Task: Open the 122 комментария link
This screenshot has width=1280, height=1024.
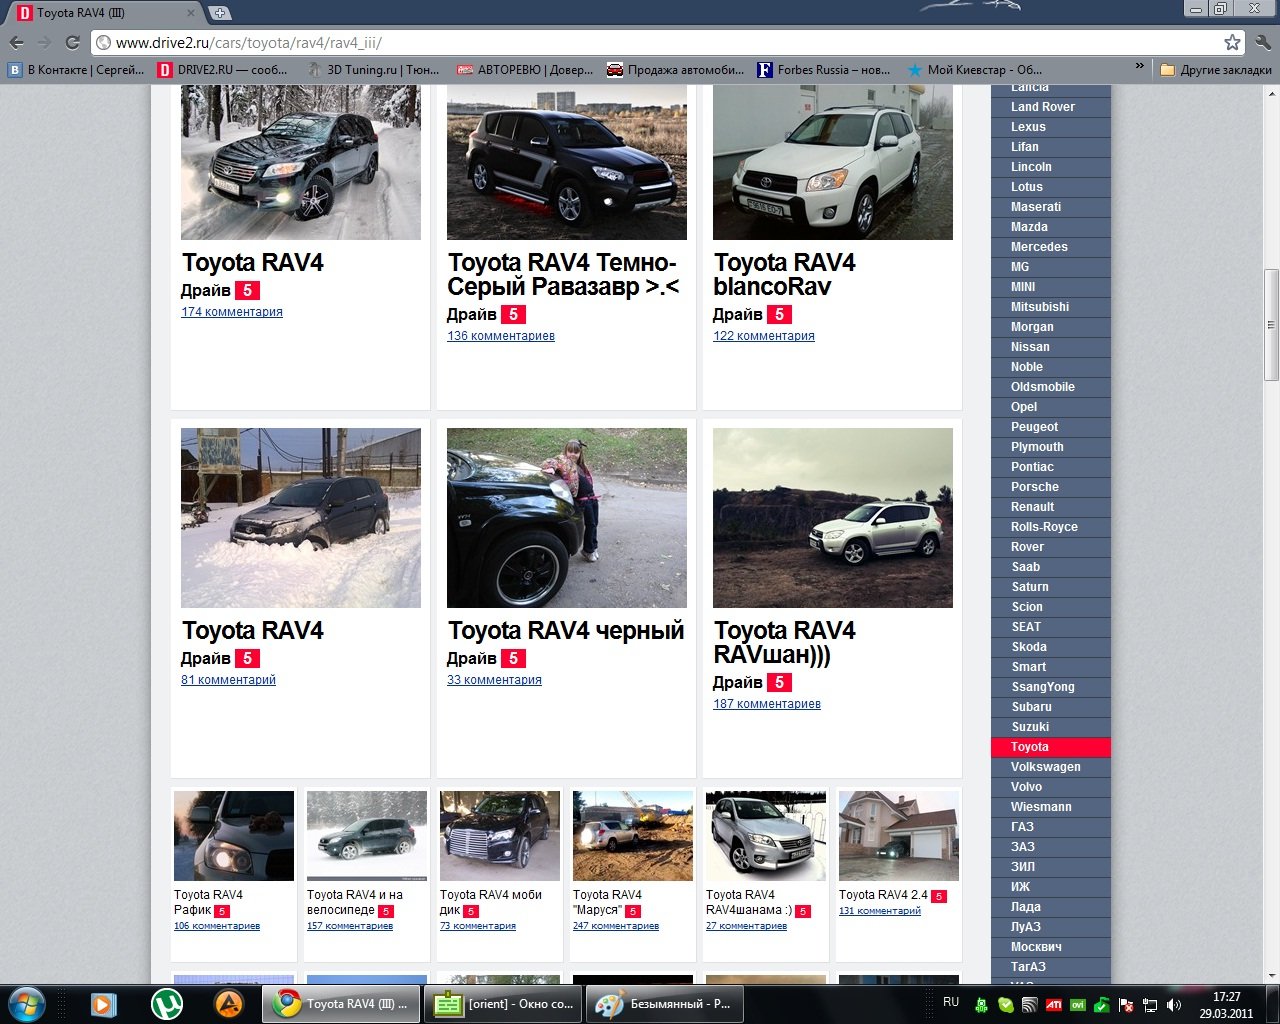Action: coord(764,336)
